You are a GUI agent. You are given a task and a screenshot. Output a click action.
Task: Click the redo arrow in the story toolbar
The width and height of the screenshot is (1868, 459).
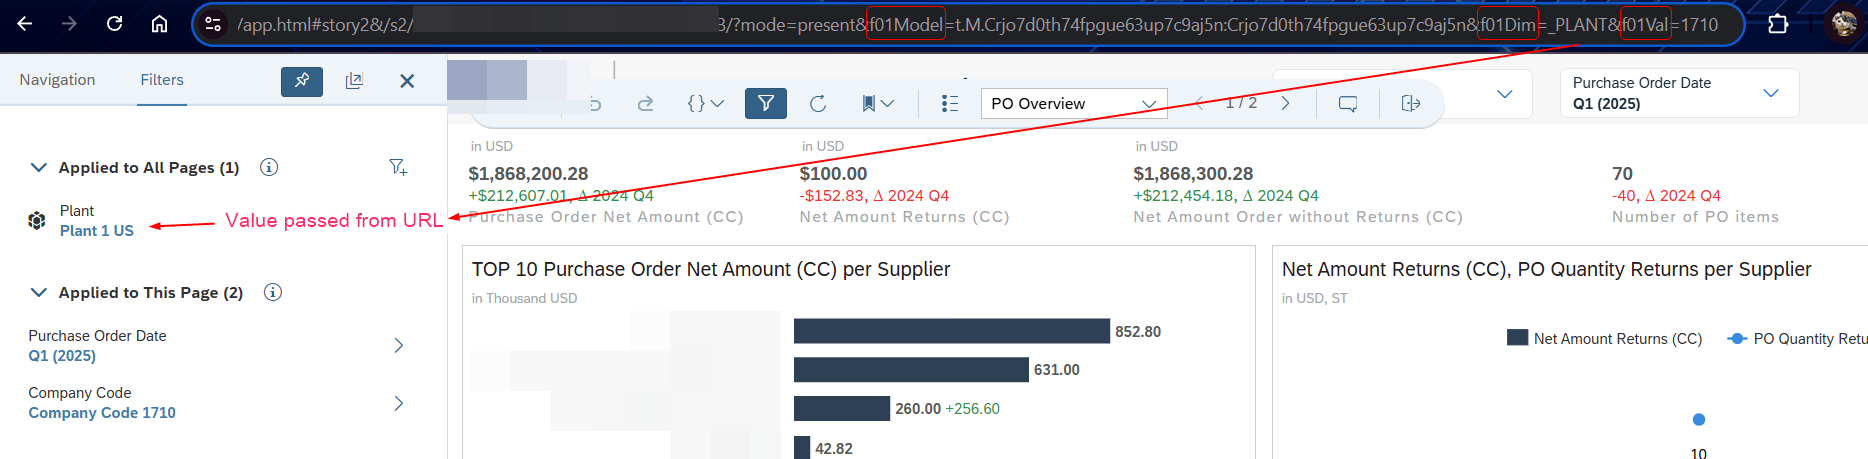point(645,103)
